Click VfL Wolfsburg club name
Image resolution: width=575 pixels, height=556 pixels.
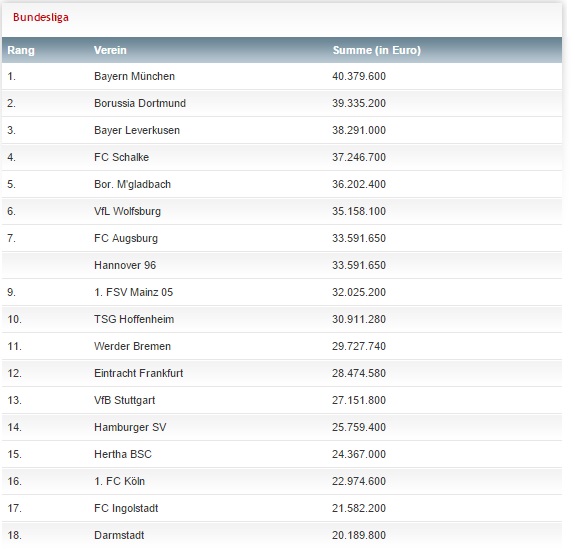point(127,211)
